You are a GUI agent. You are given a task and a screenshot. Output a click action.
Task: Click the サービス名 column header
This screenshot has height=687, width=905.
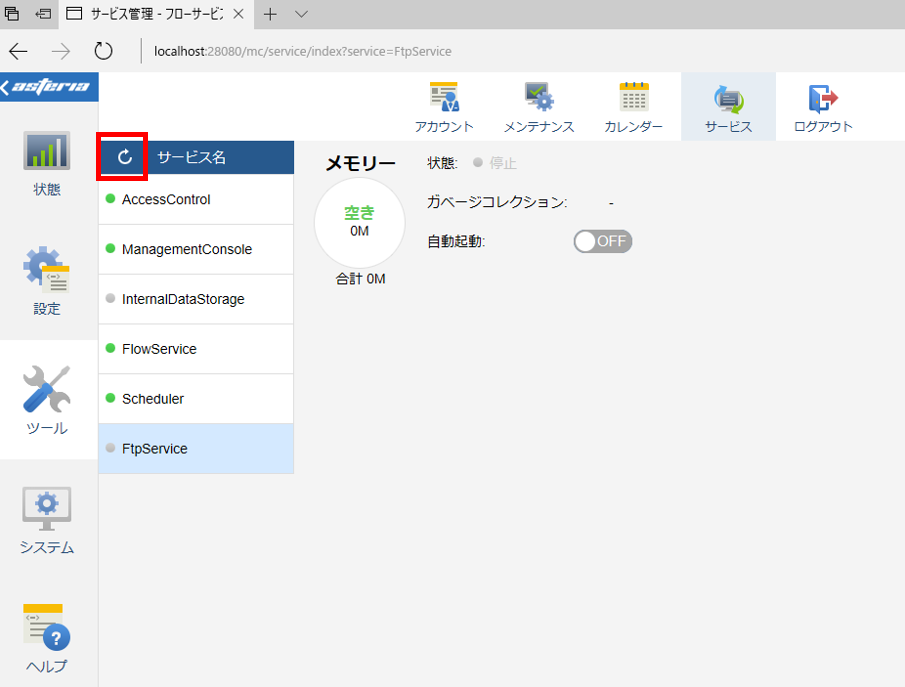tap(192, 157)
